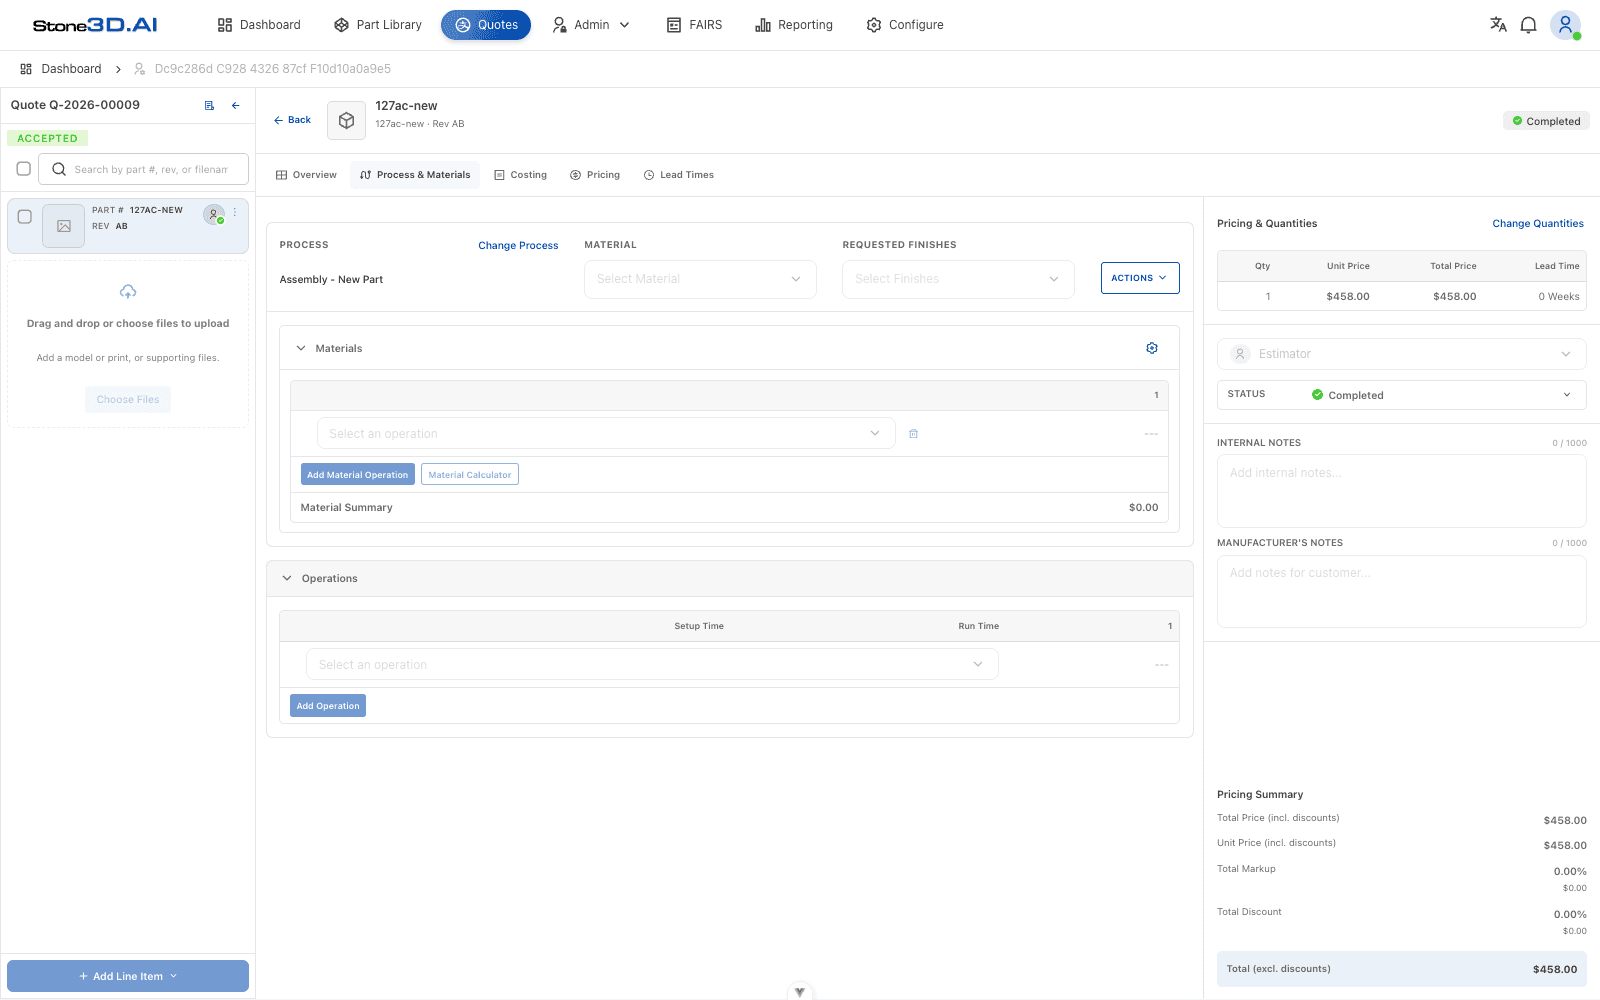Open the user profile avatar

pyautogui.click(x=1565, y=25)
